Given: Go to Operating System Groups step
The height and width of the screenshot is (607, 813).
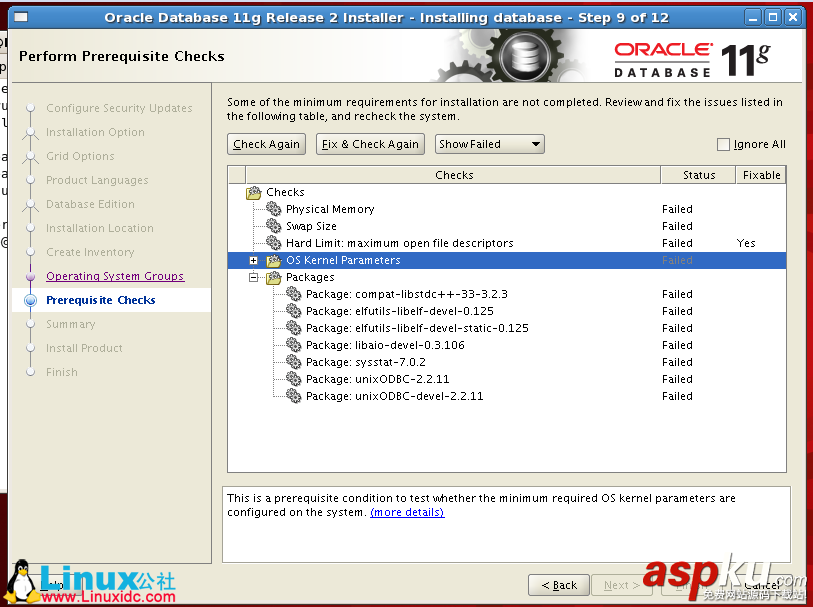Looking at the screenshot, I should (115, 276).
